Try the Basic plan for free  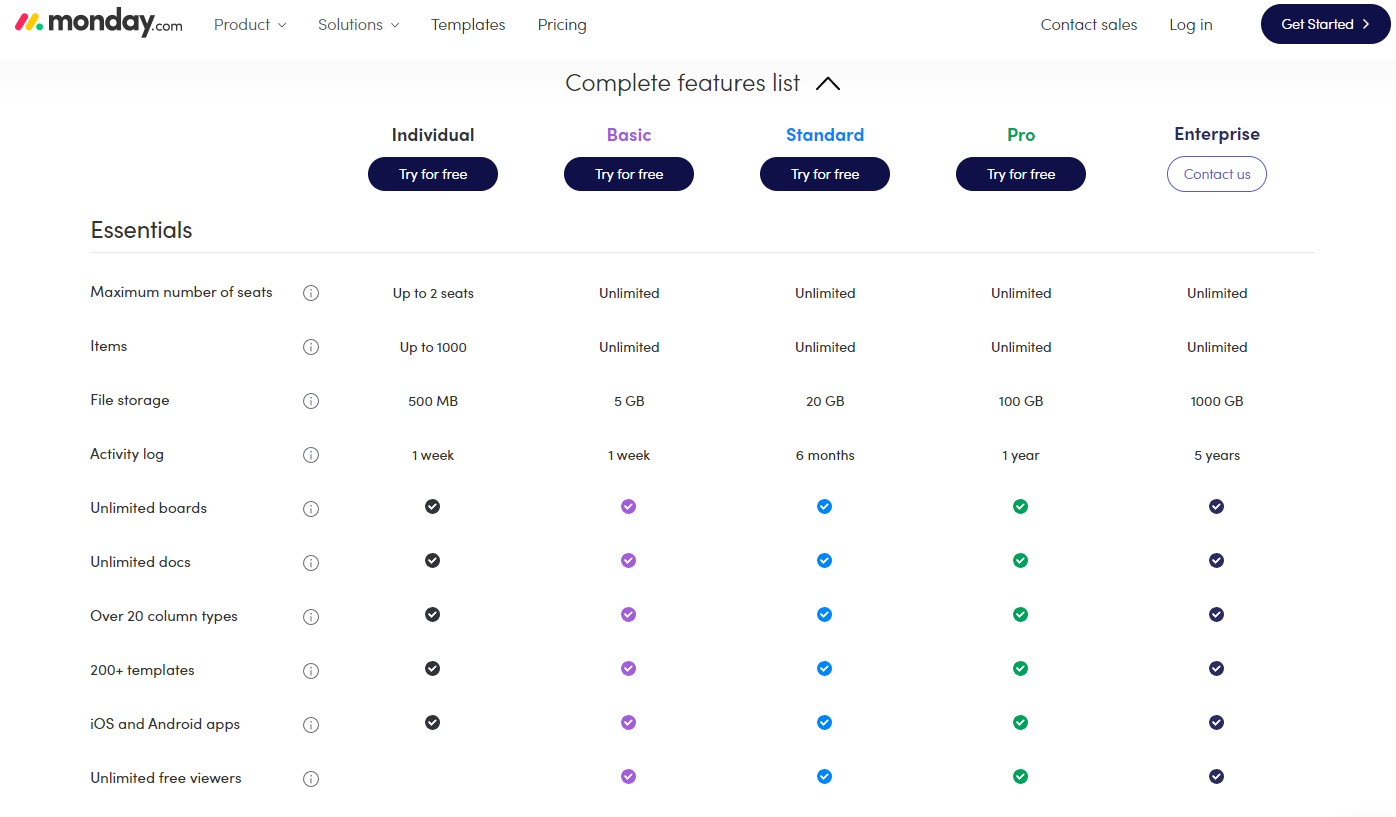[629, 174]
